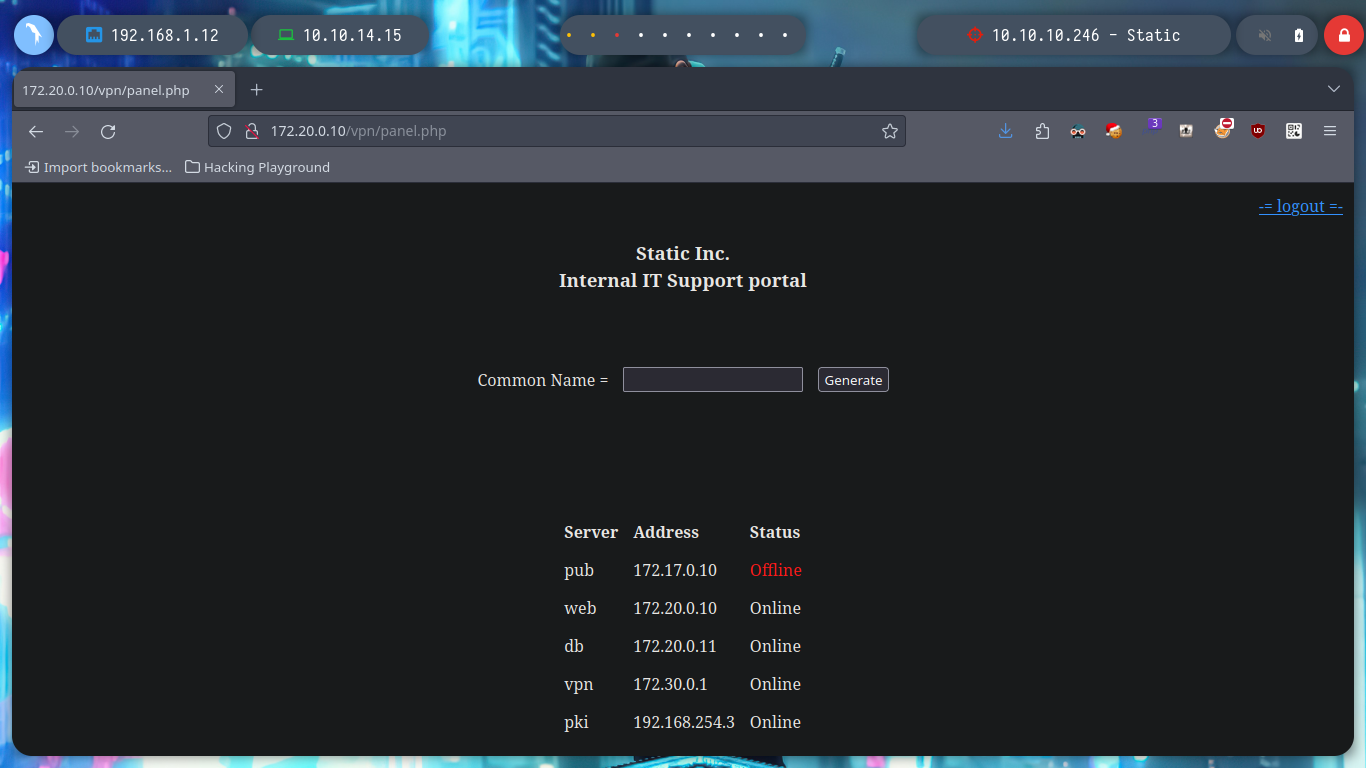This screenshot has height=768, width=1366.
Task: Reload the current page
Action: click(108, 131)
